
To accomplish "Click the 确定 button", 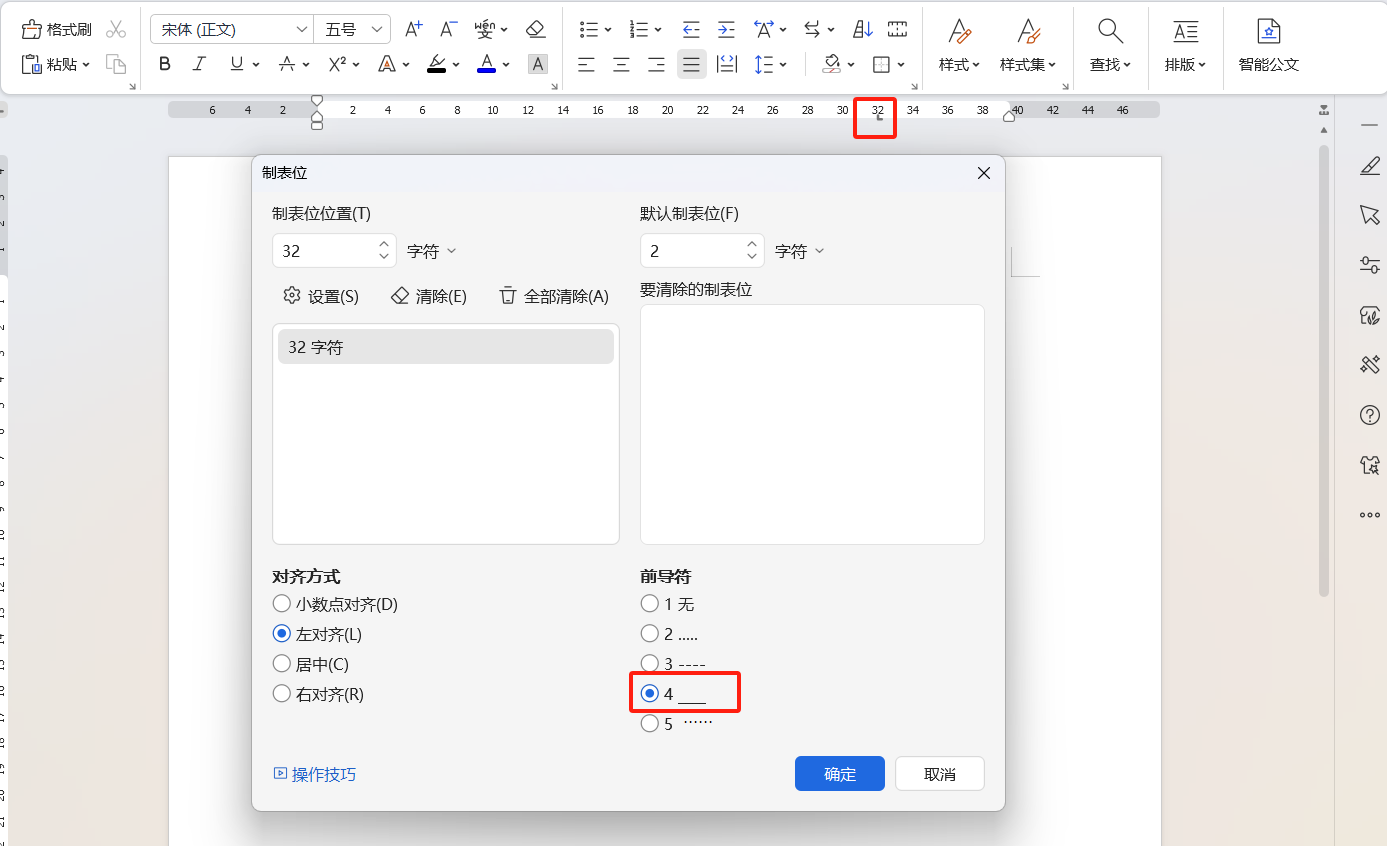I will click(839, 773).
